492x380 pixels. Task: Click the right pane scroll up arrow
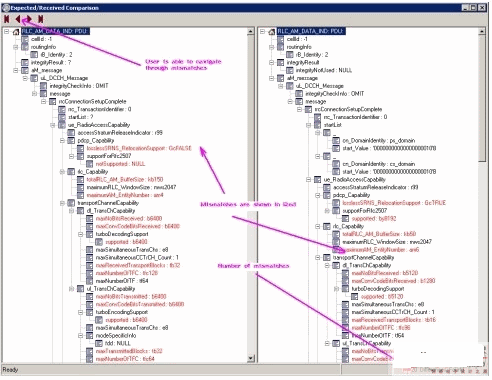pos(482,31)
